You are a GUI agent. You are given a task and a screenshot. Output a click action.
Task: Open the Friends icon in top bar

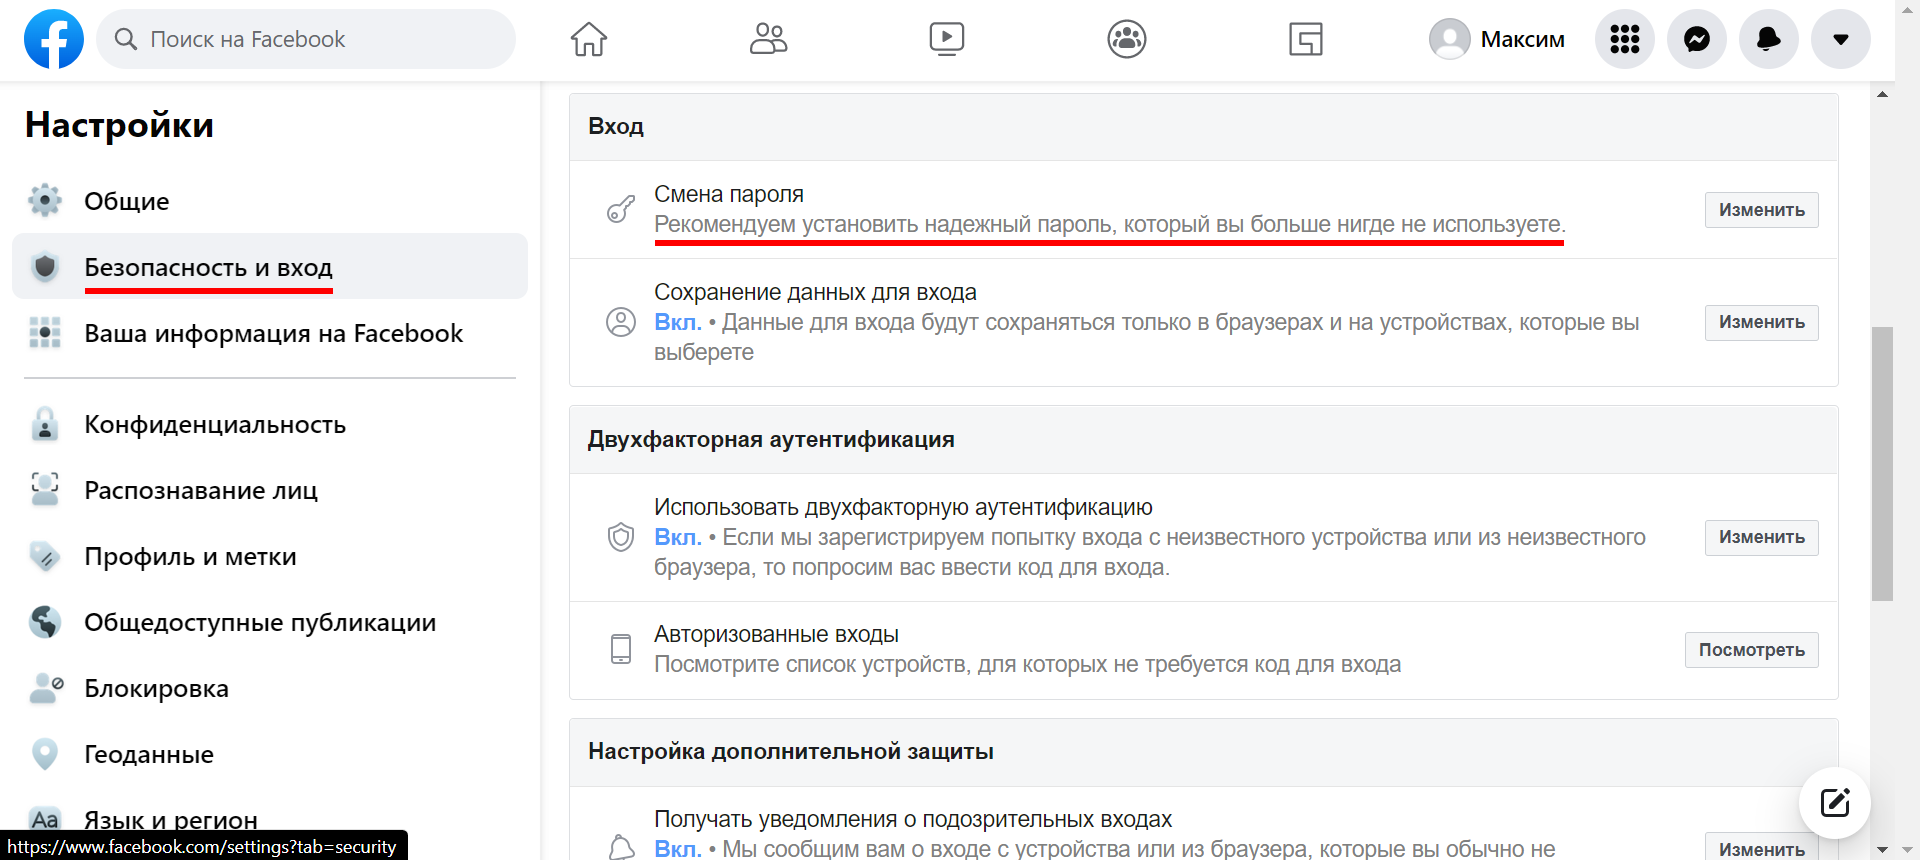[x=768, y=39]
